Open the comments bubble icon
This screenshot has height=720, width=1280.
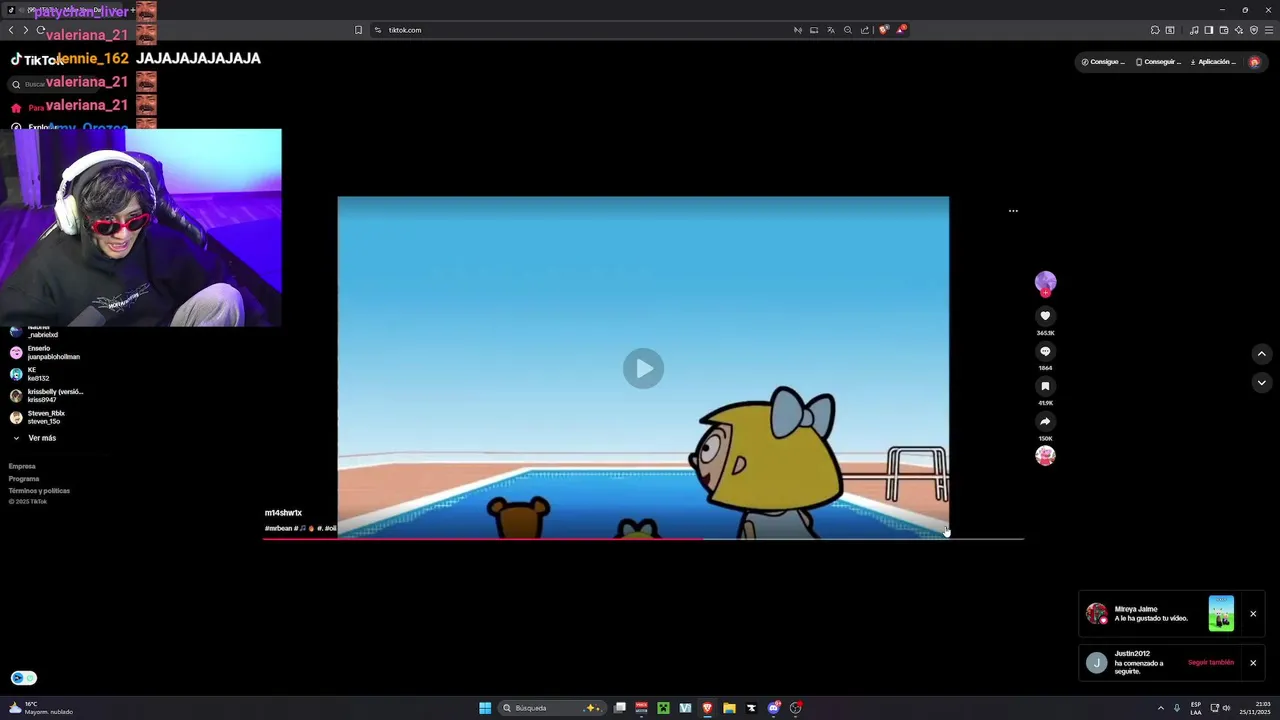(1045, 351)
